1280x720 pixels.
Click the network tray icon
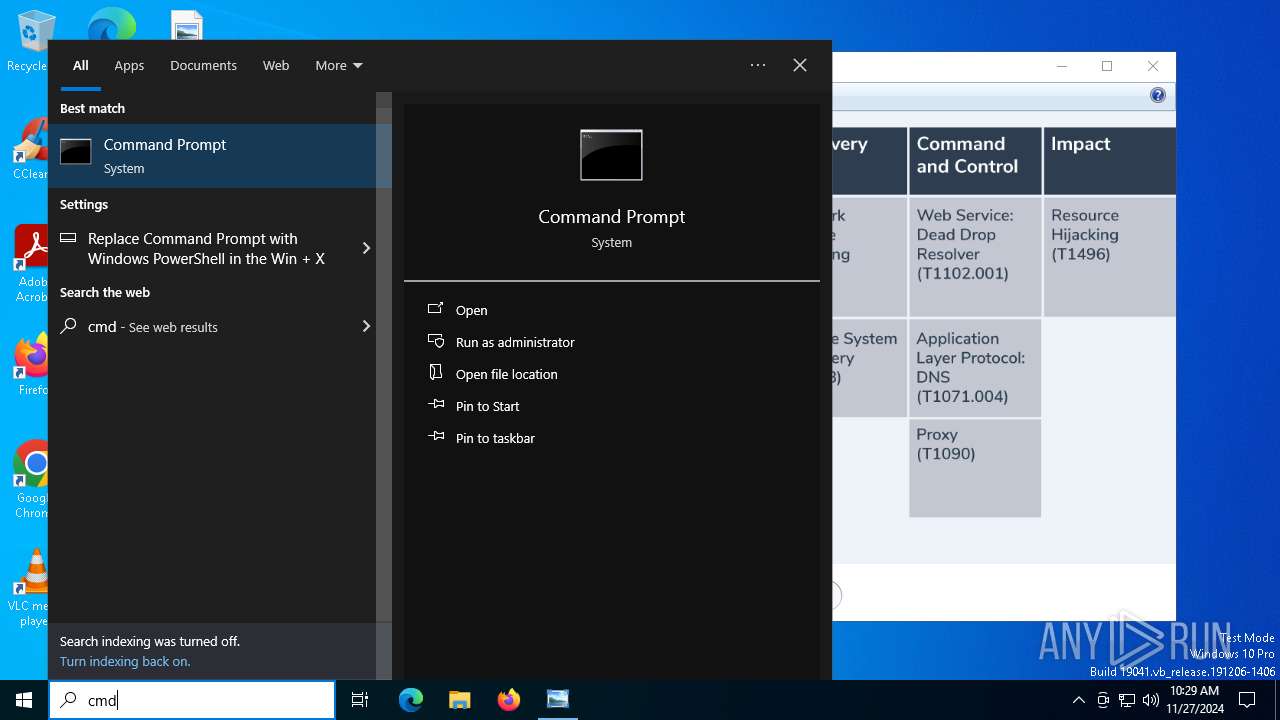[1127, 700]
